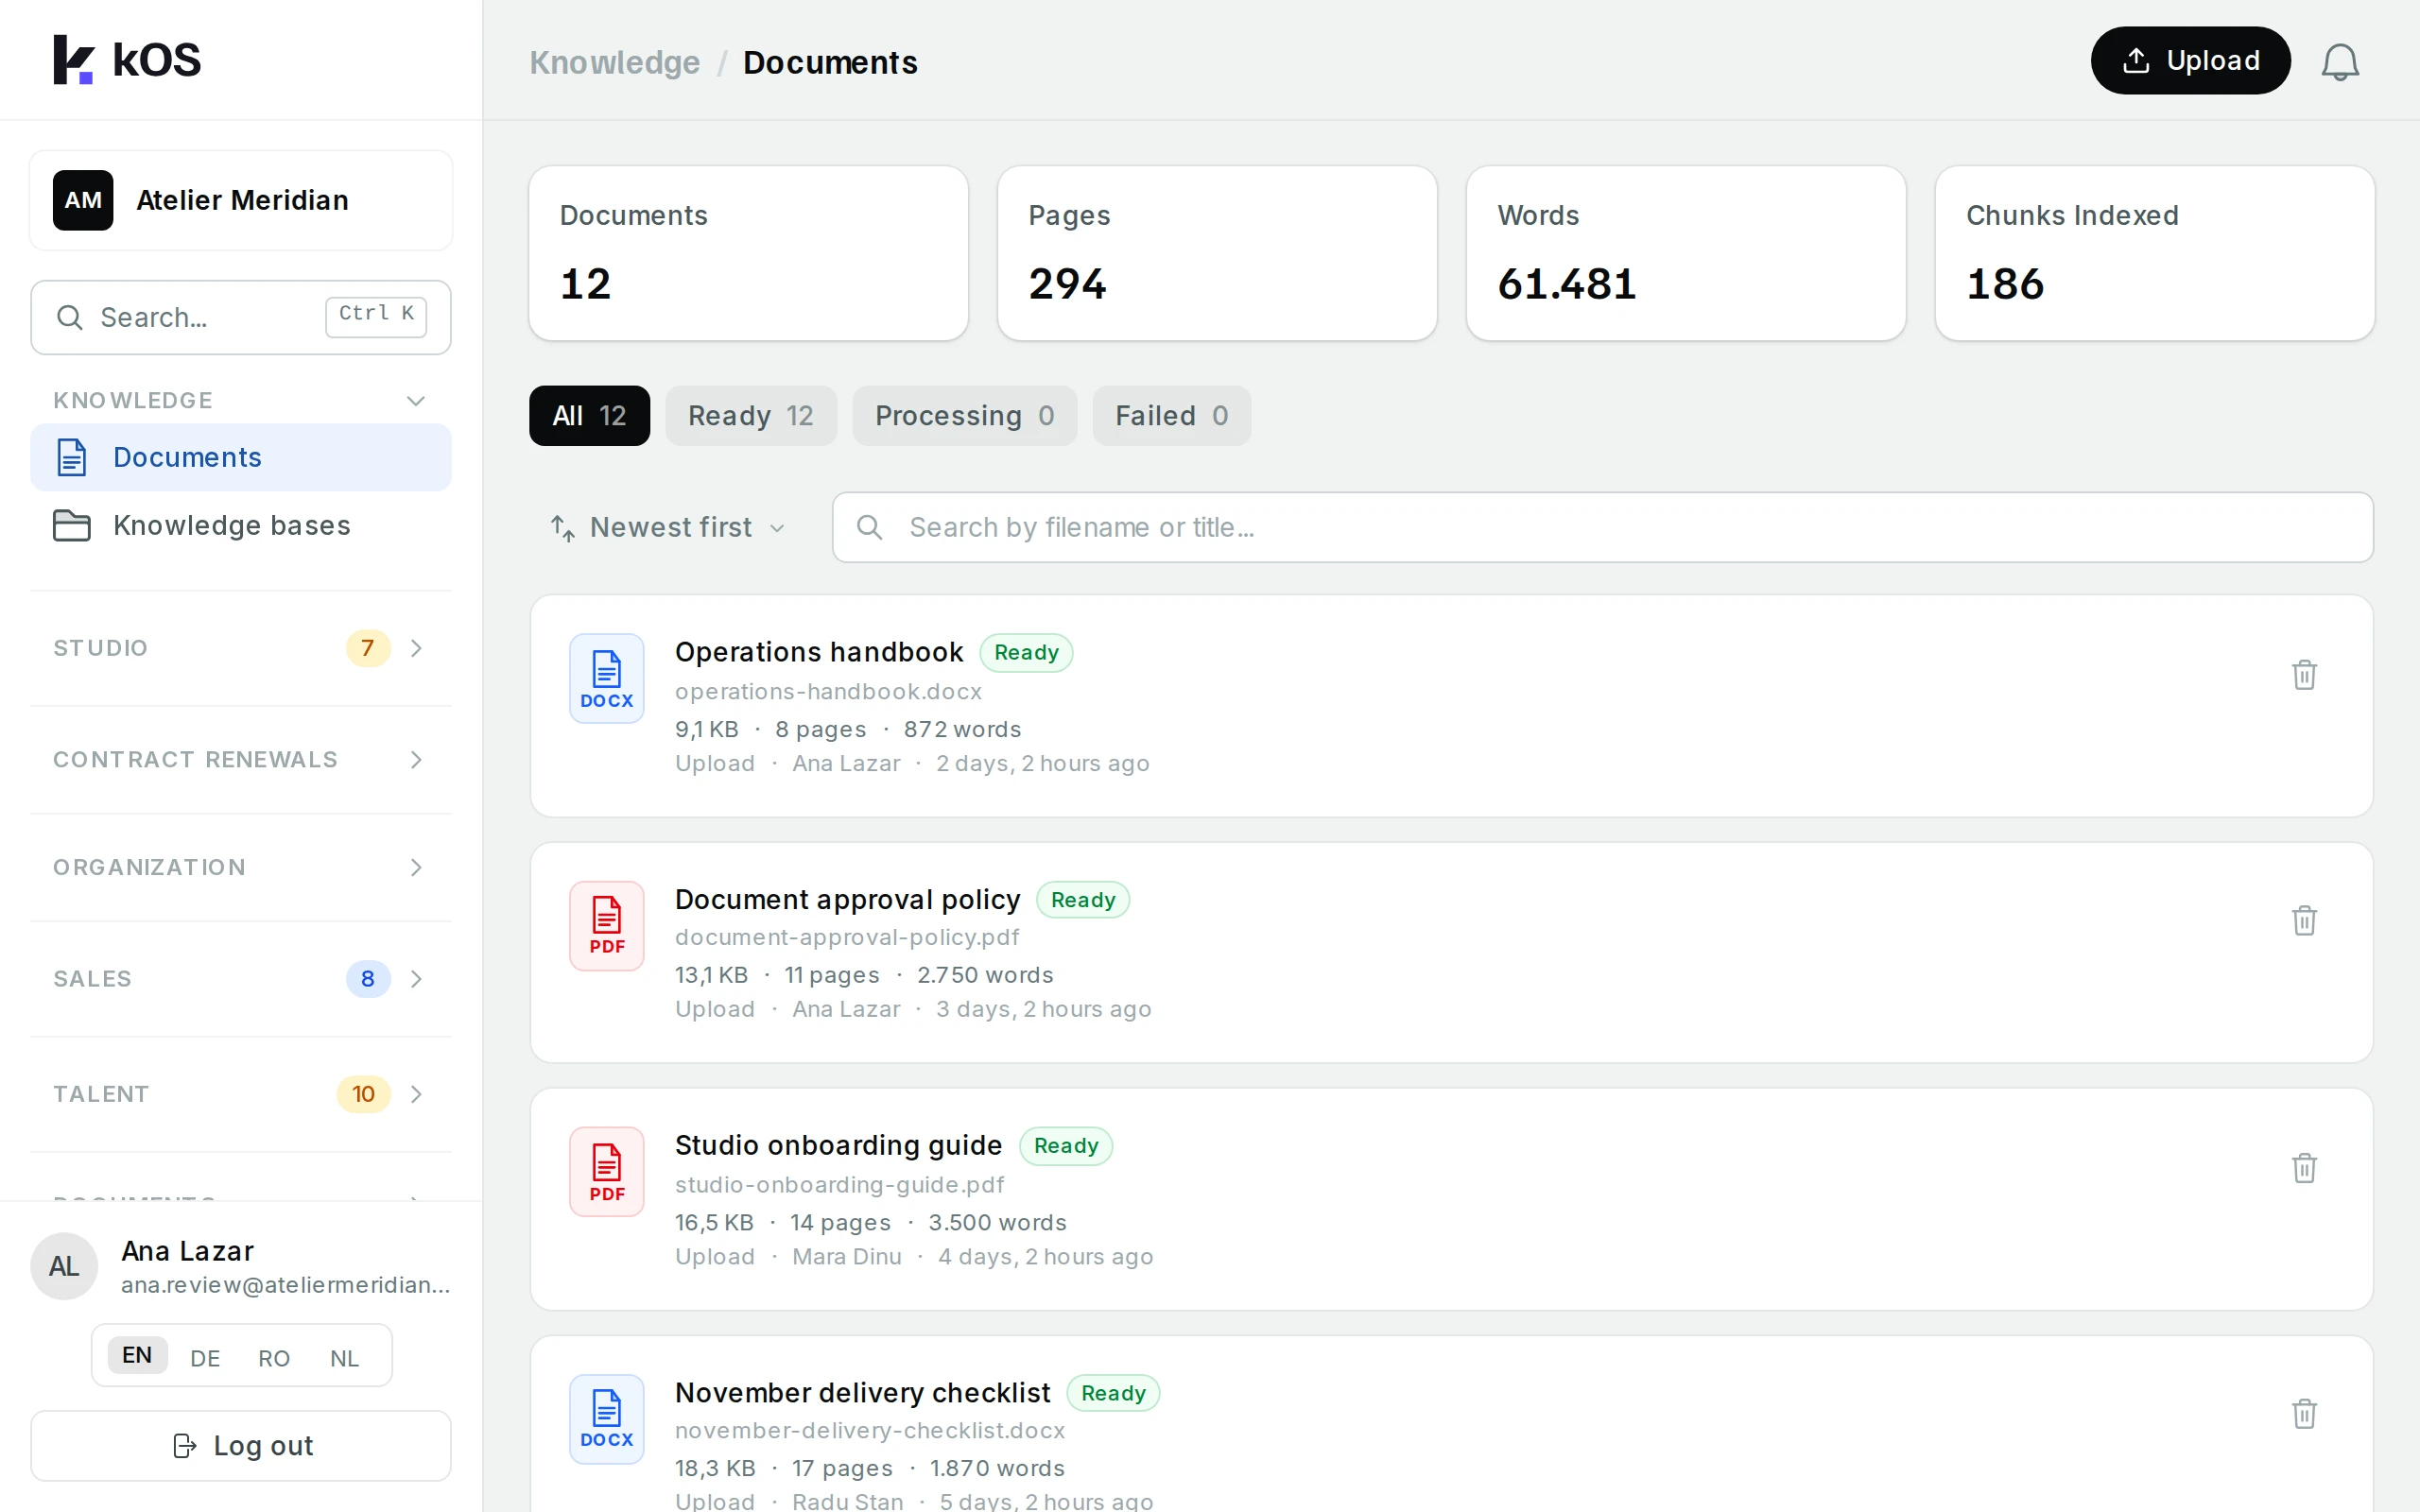Select the EN language option
The height and width of the screenshot is (1512, 2420).
coord(137,1355)
